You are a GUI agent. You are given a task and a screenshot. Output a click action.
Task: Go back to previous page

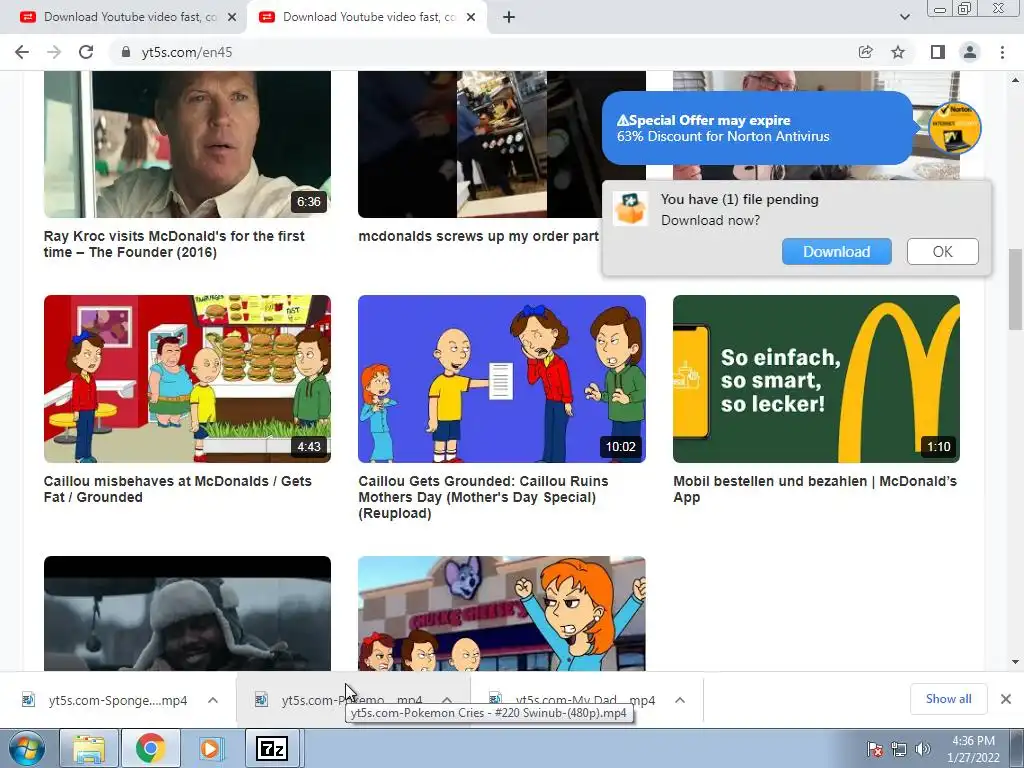[x=22, y=52]
